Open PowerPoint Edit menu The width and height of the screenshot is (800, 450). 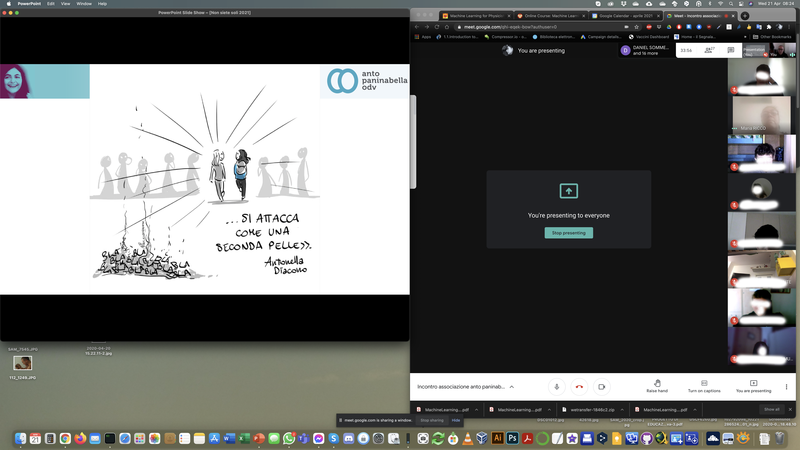pyautogui.click(x=51, y=4)
